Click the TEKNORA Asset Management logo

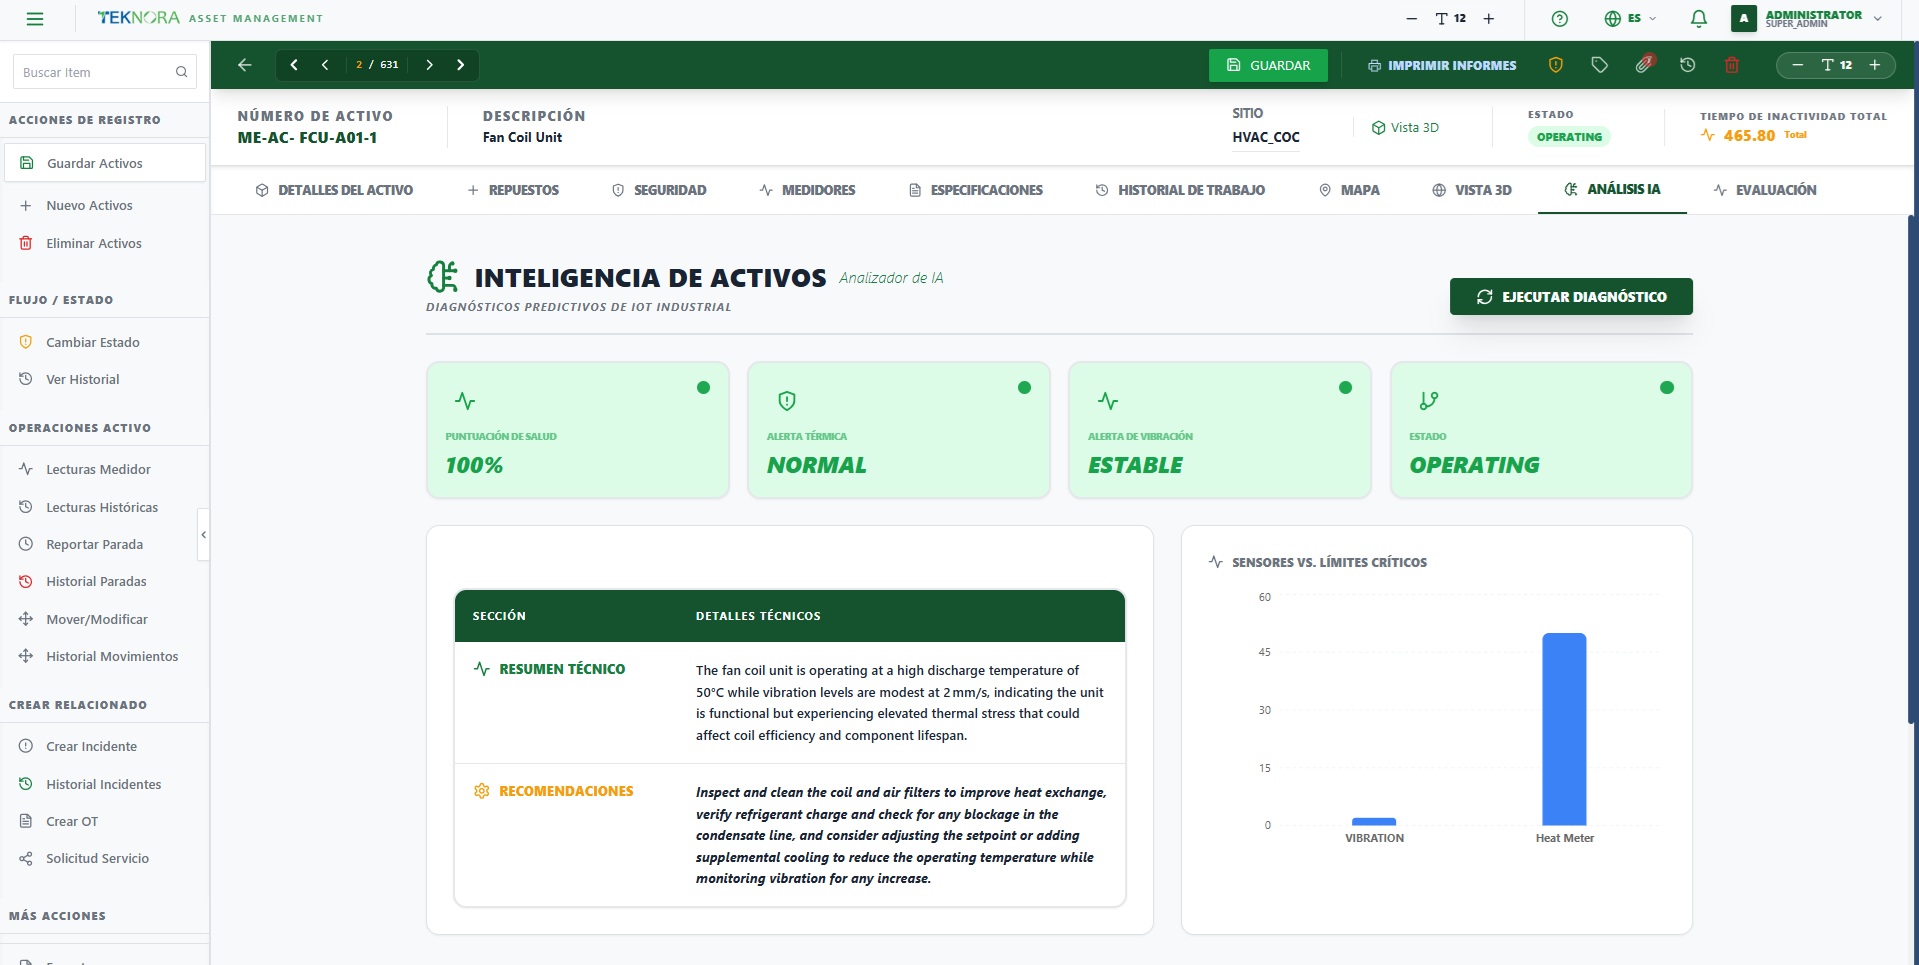210,18
